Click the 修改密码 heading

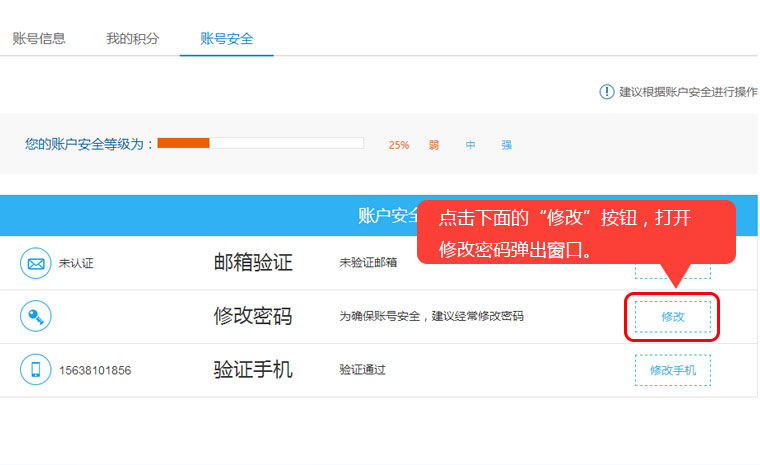click(x=253, y=316)
